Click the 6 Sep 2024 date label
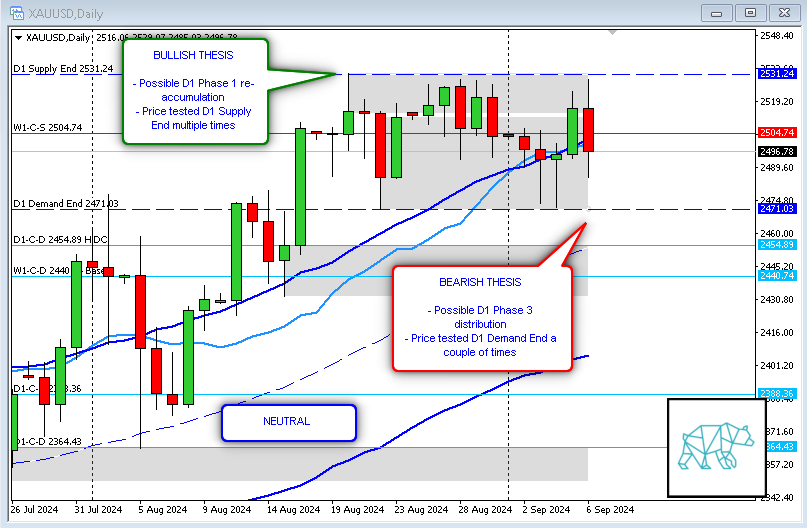 (x=609, y=509)
